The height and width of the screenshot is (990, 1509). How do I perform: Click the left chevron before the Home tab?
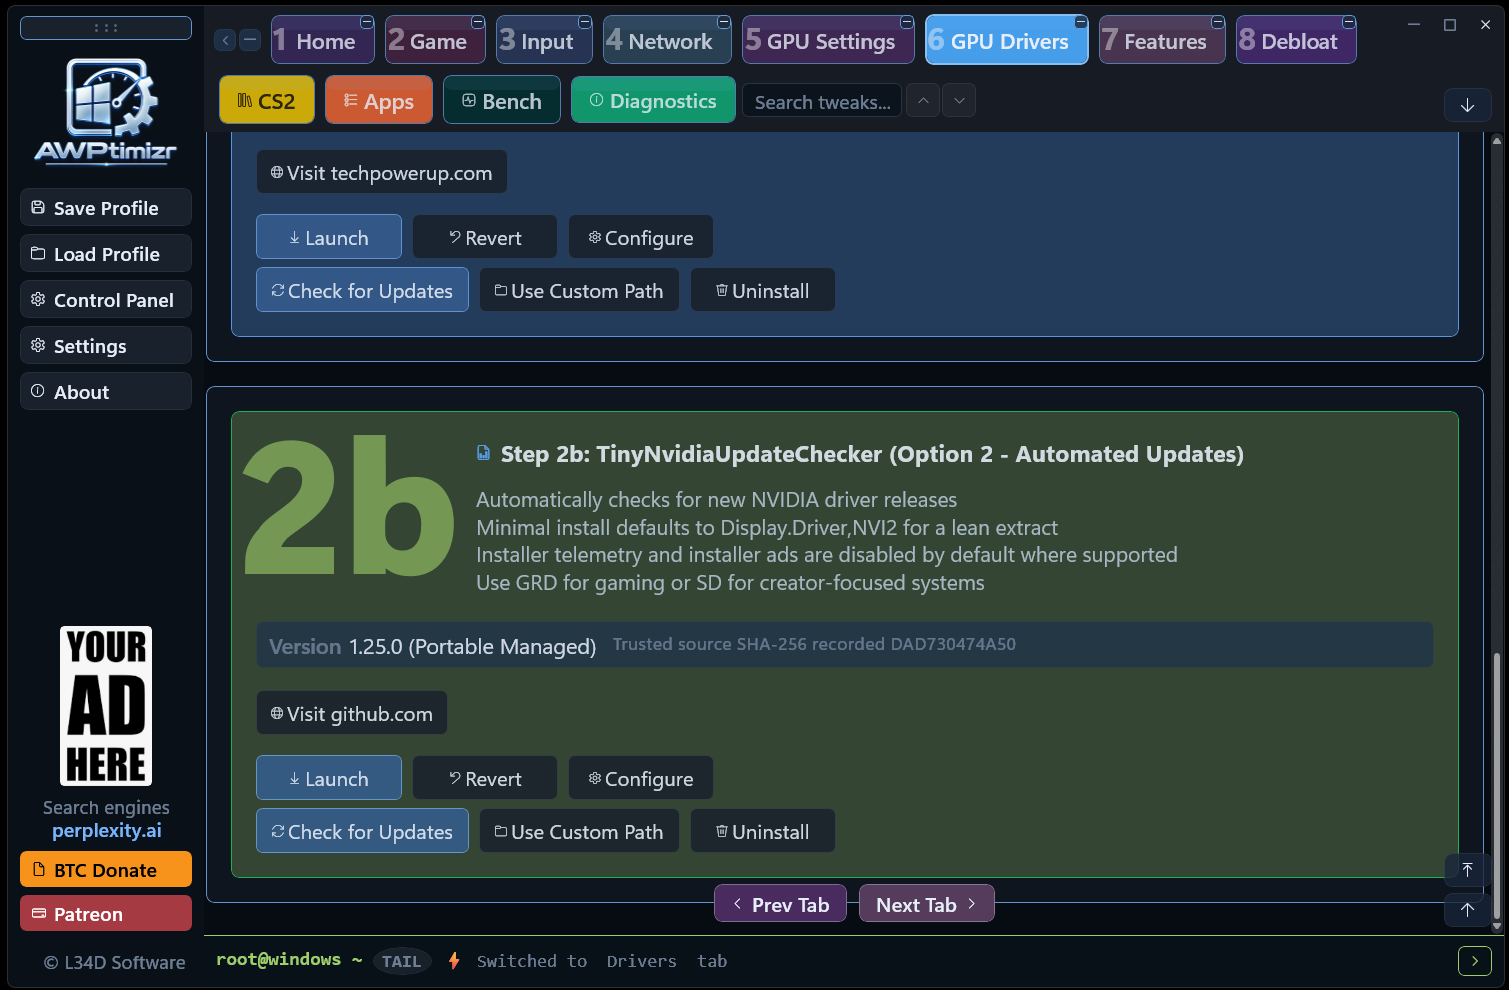tap(226, 40)
